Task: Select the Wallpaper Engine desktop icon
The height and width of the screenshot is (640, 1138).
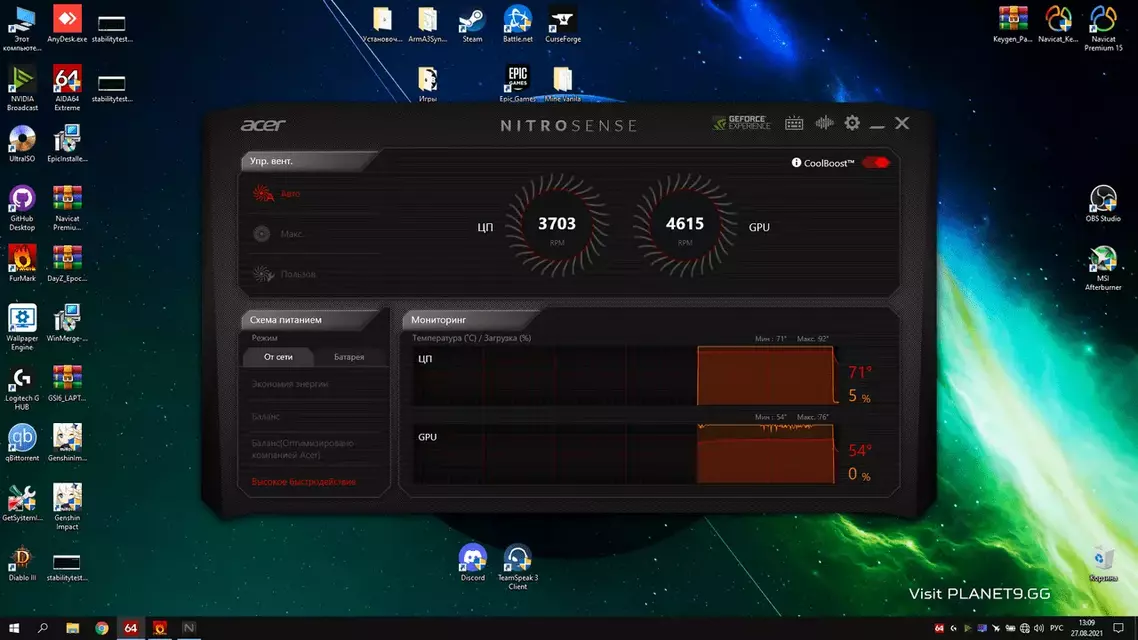Action: tap(22, 328)
